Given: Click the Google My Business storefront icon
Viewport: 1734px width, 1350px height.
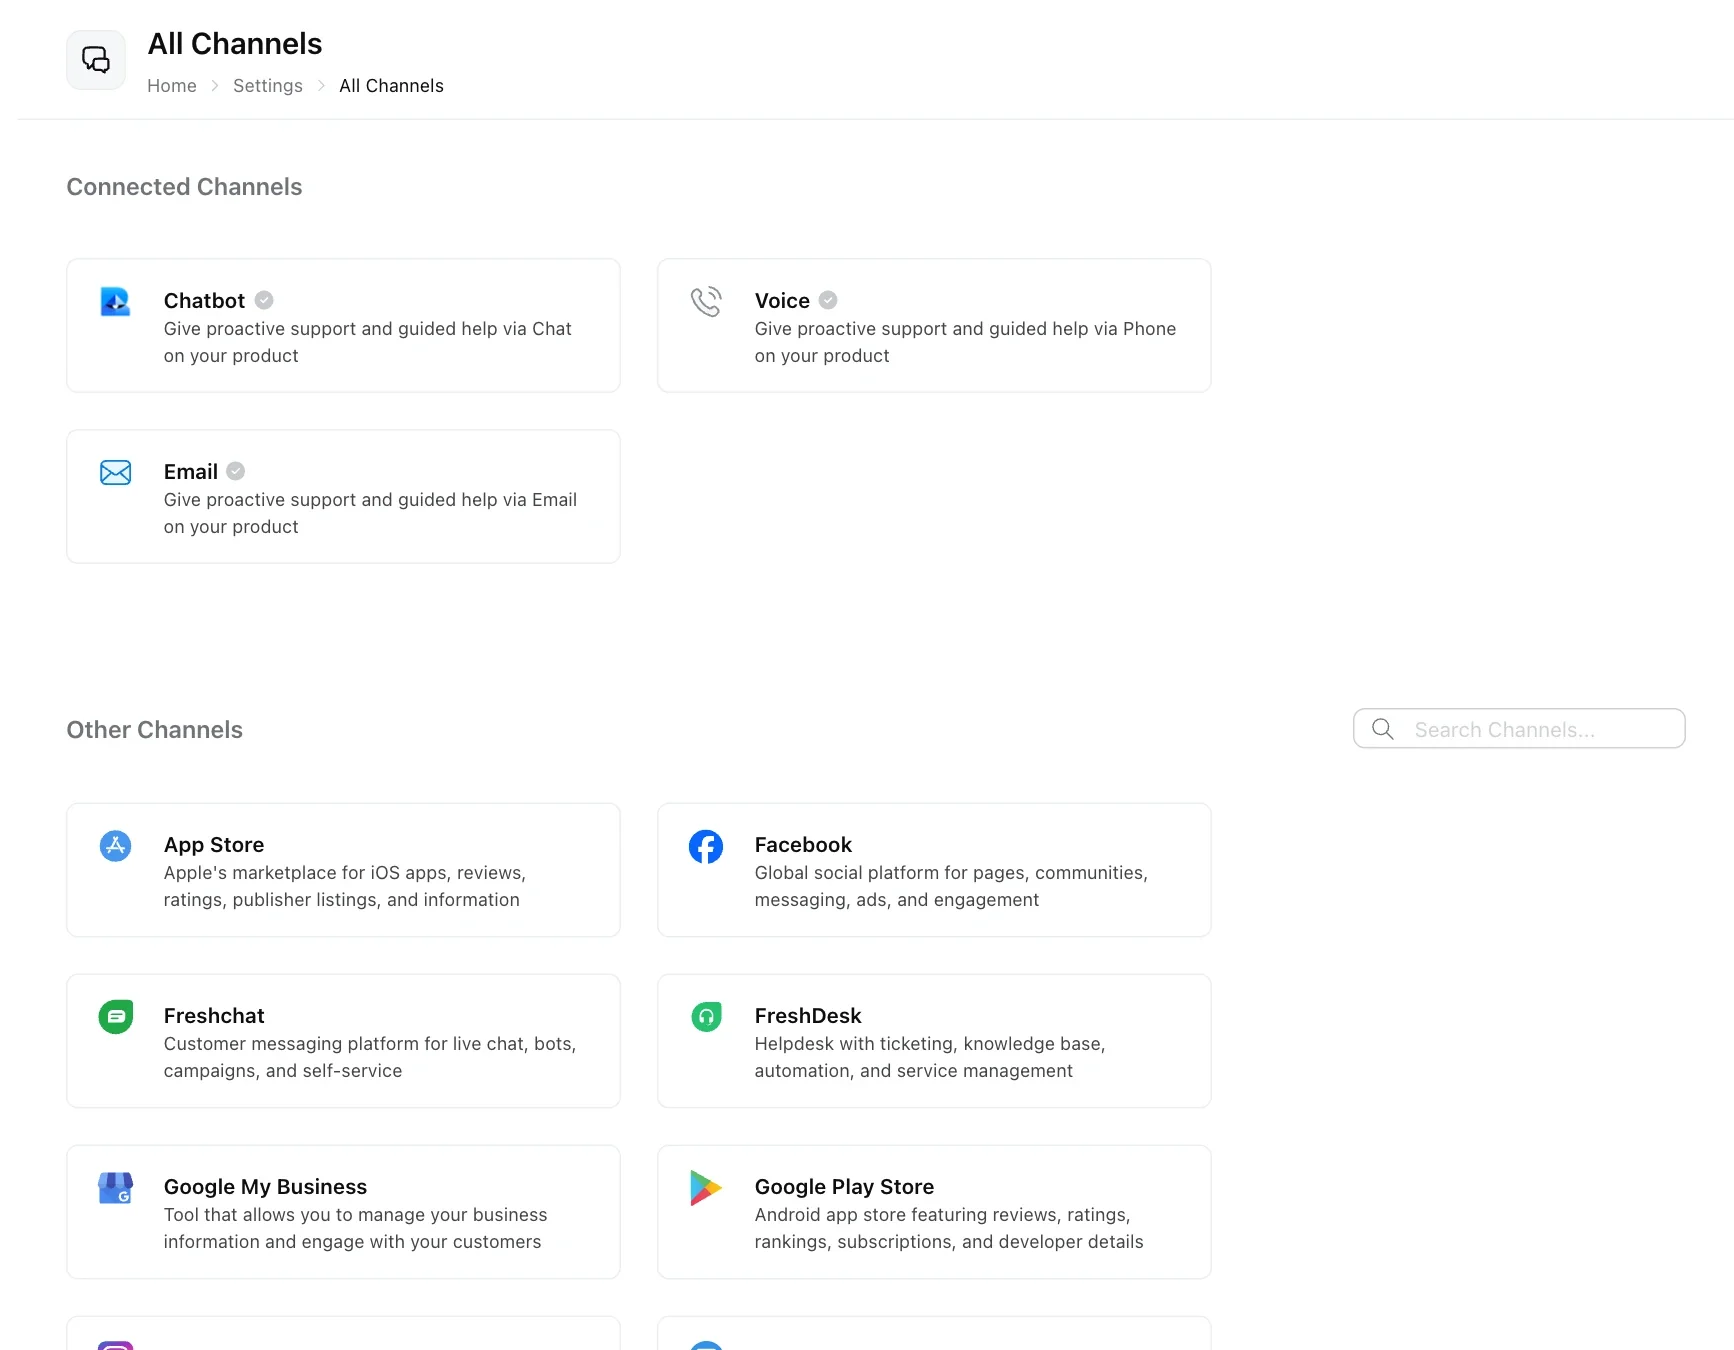Looking at the screenshot, I should tap(116, 1188).
